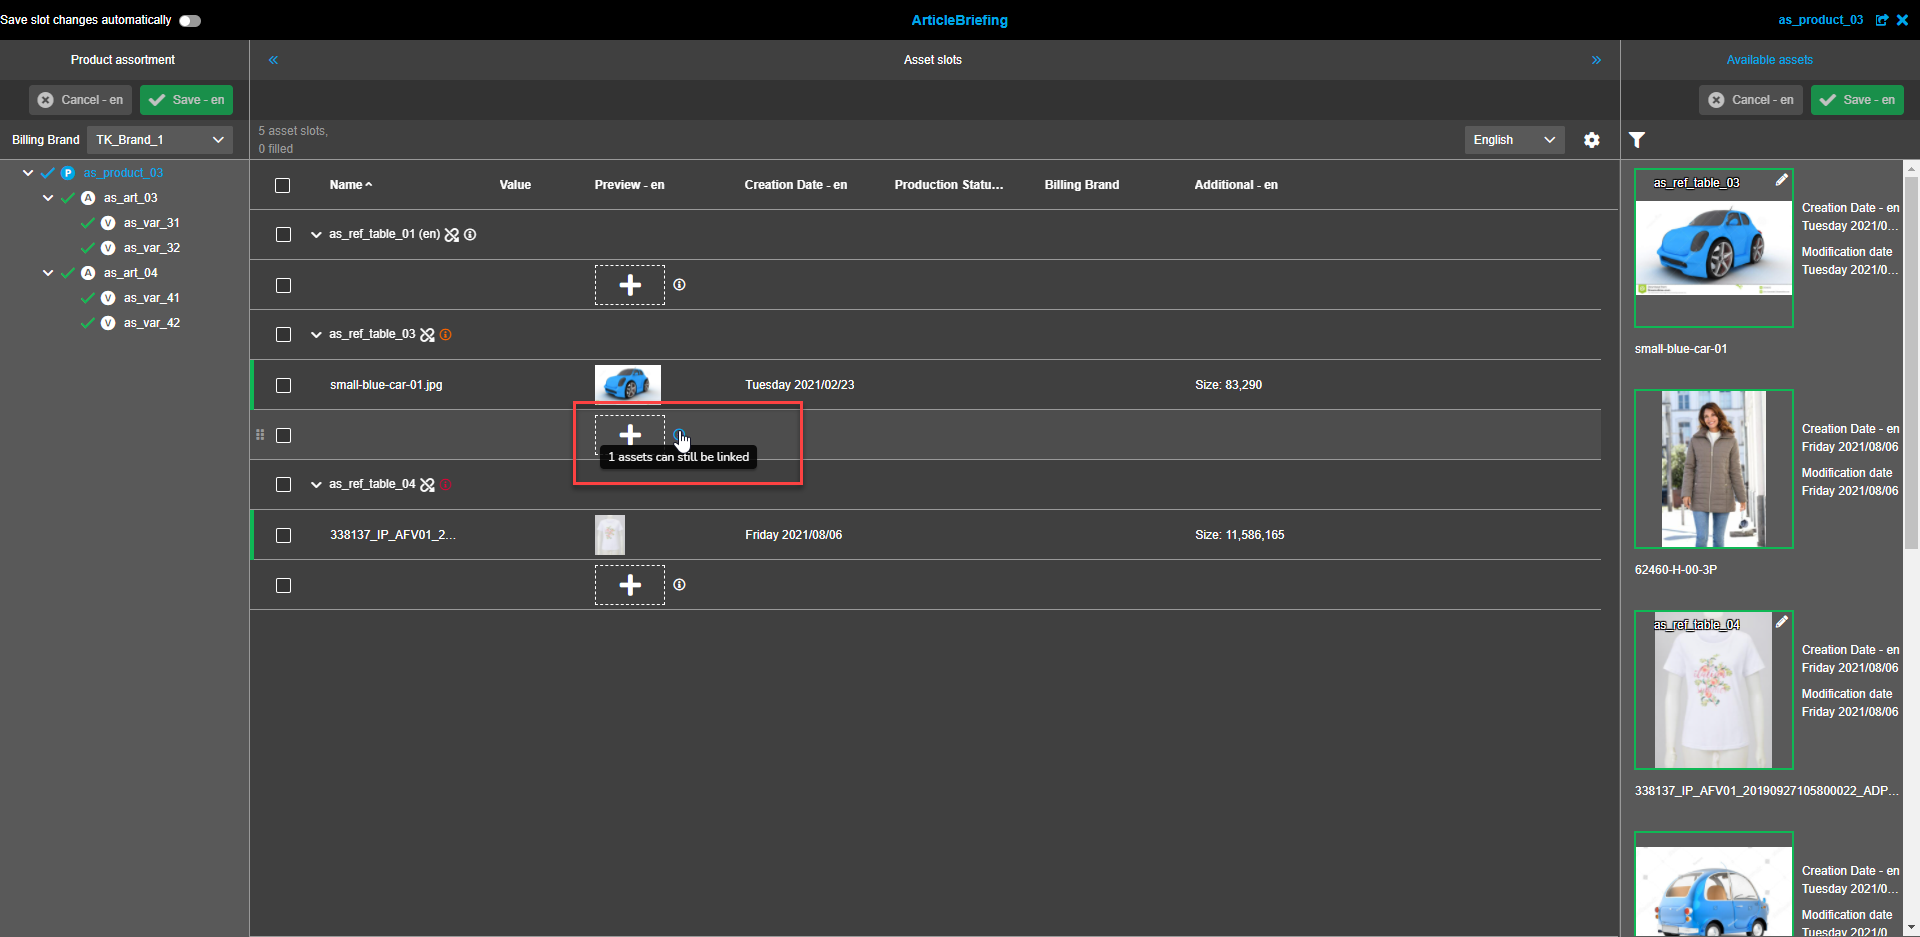This screenshot has width=1920, height=937.
Task: Select all rows with header checkbox
Action: pyautogui.click(x=282, y=185)
